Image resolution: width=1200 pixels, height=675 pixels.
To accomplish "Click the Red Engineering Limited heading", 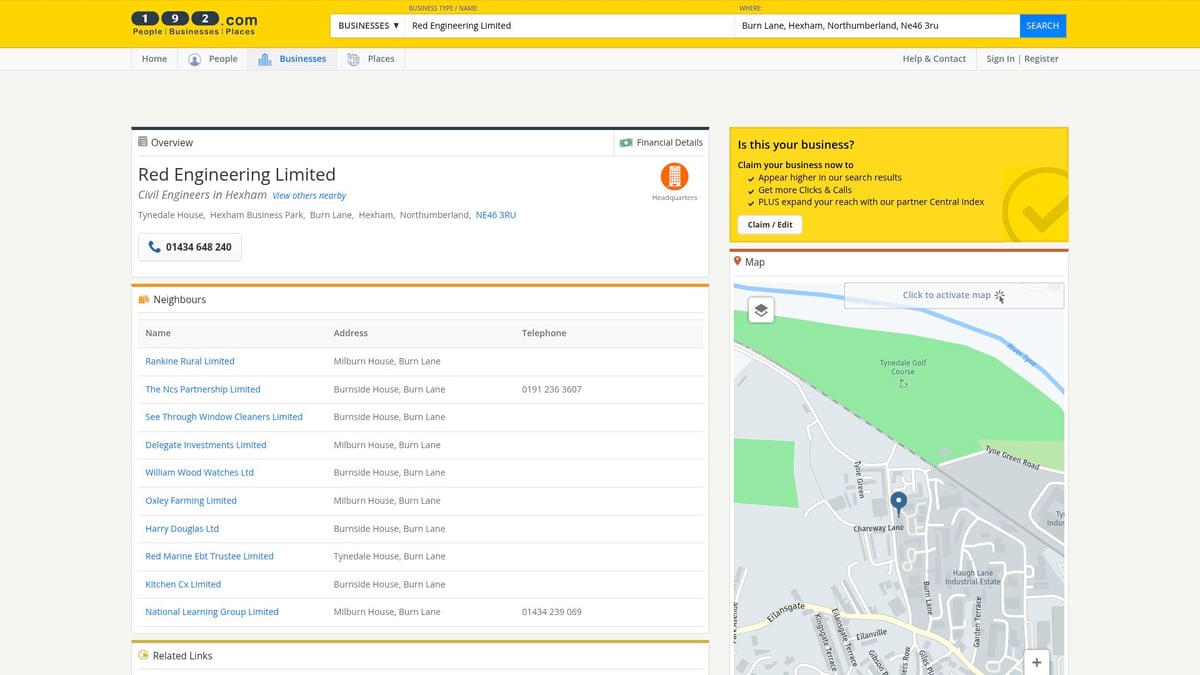I will [x=237, y=174].
